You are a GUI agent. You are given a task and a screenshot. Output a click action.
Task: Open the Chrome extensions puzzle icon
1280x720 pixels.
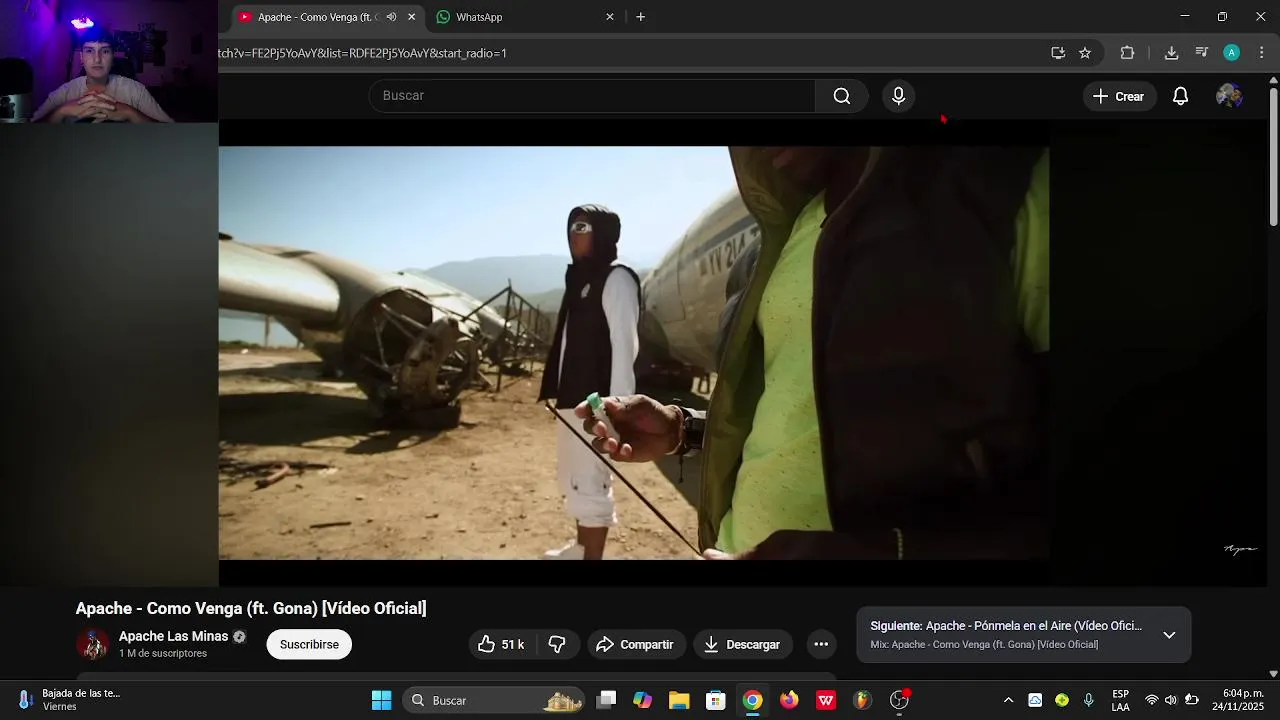[x=1127, y=53]
